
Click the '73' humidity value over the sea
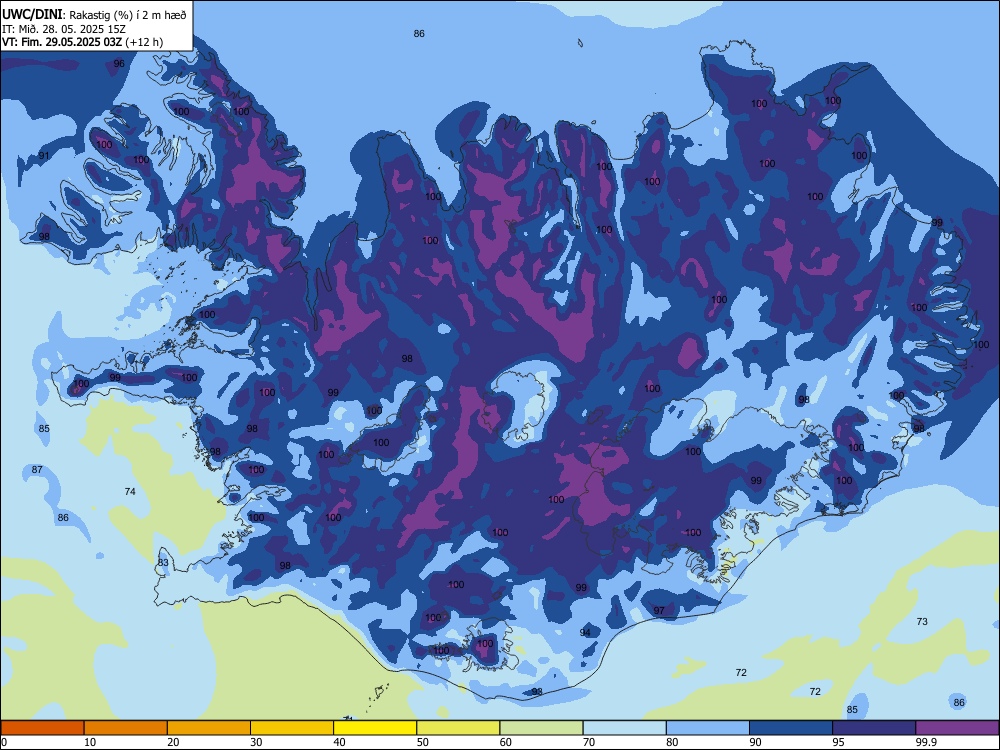[x=922, y=621]
